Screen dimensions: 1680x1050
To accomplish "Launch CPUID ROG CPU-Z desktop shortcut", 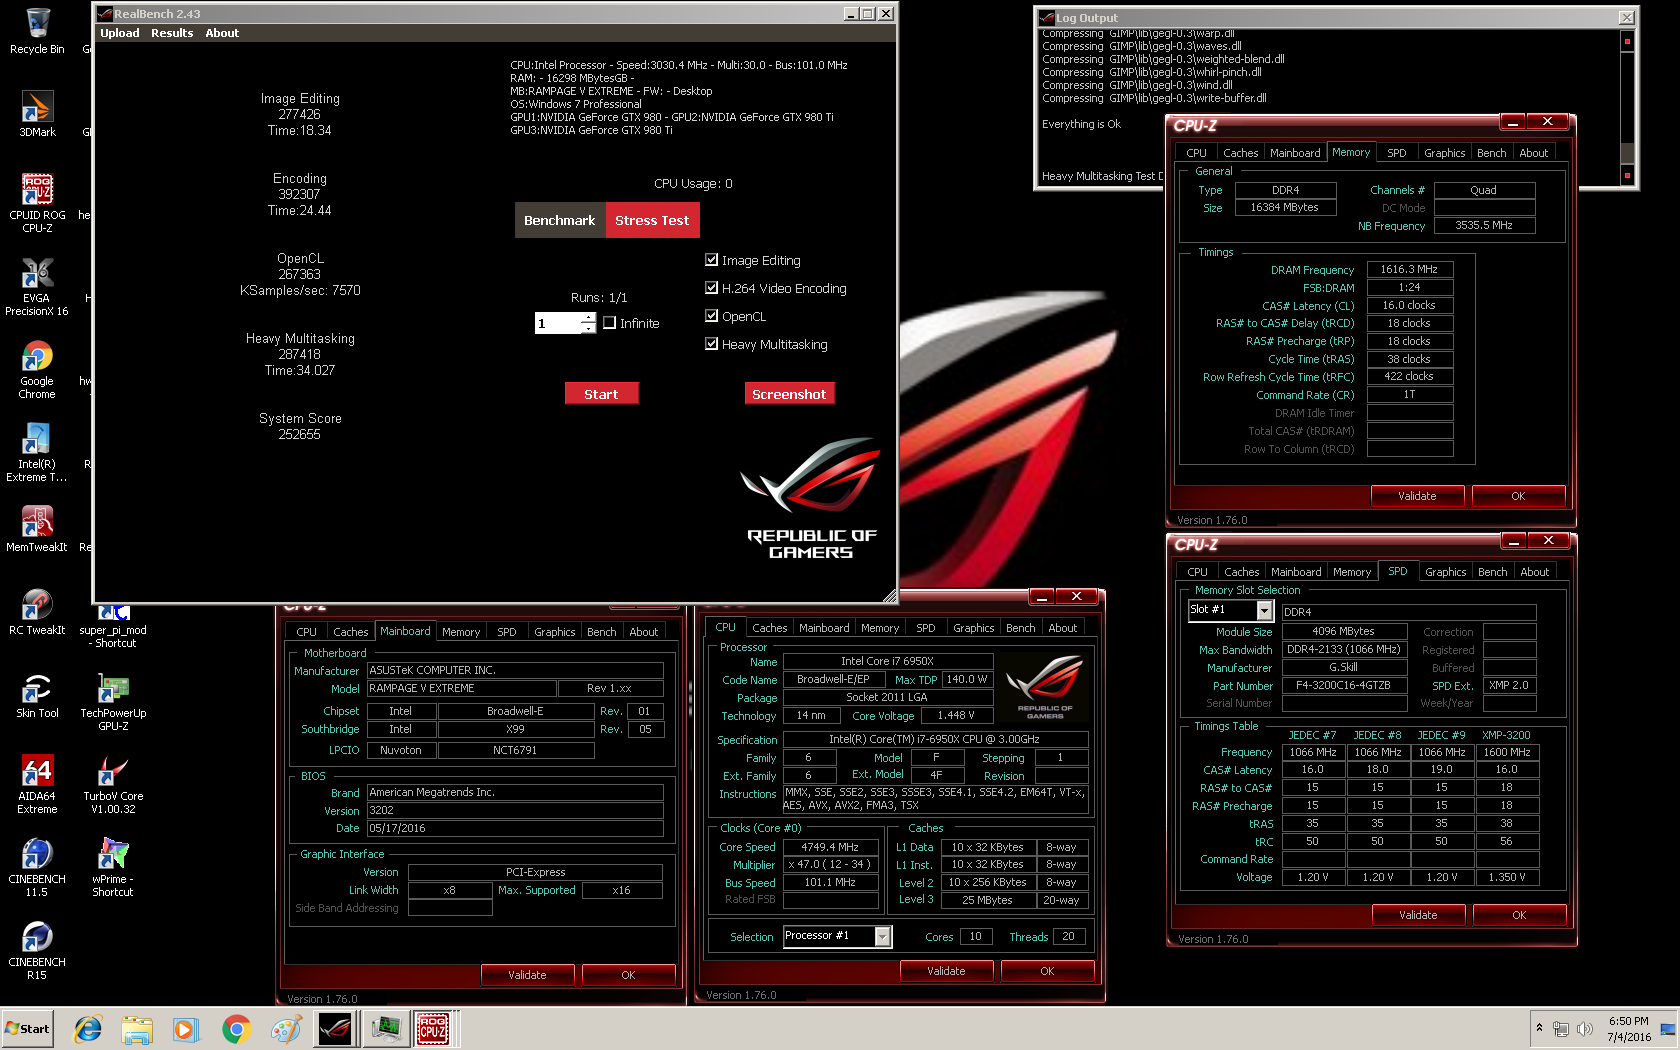I will (37, 203).
